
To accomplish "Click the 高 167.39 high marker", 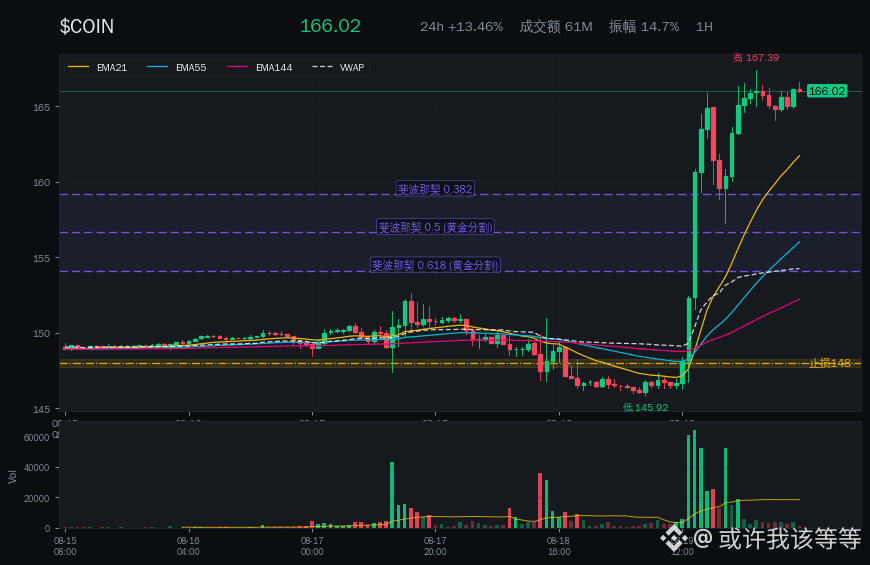I will [x=756, y=58].
